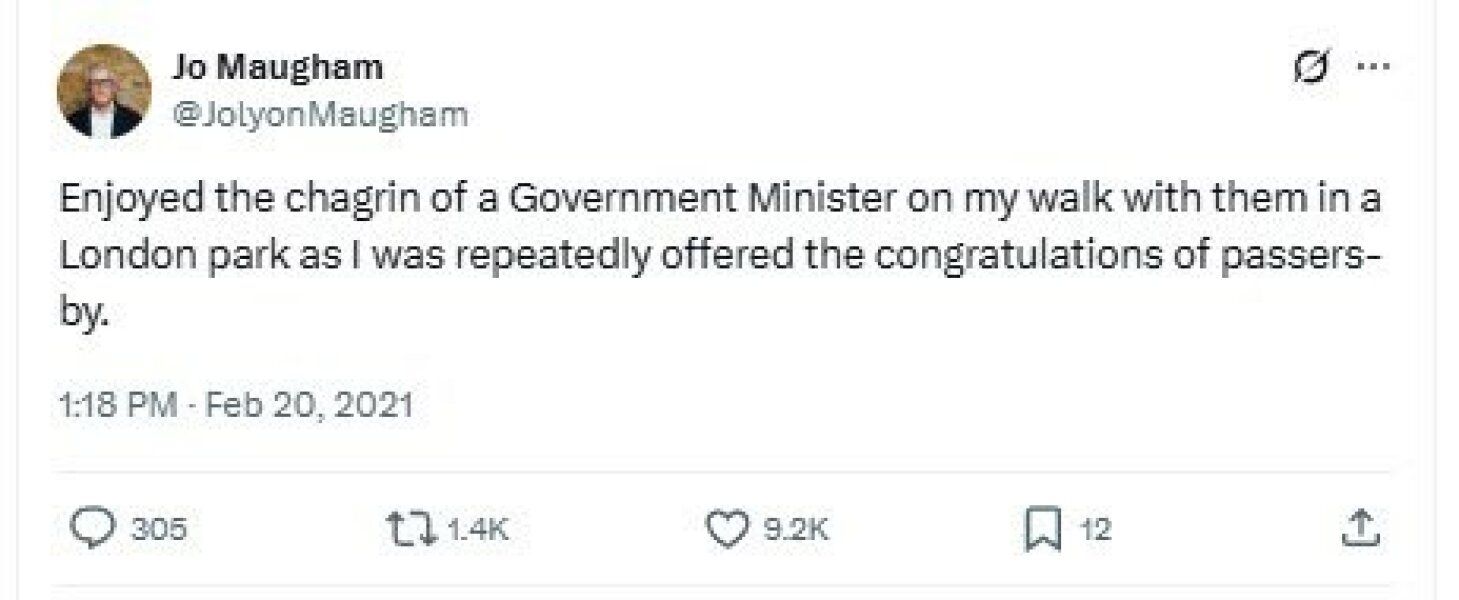Screen dimensions: 1459x600
Task: Click the 305 replies count
Action: coord(158,529)
